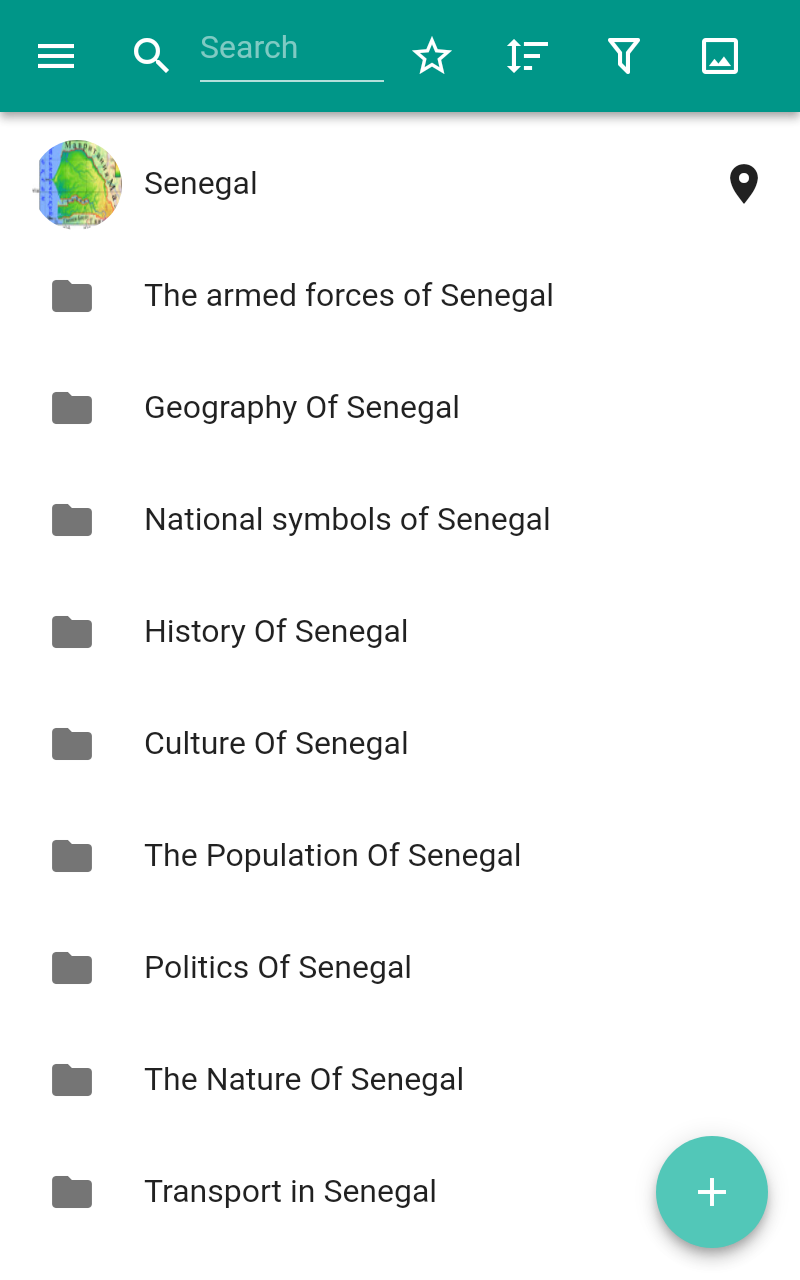Select Culture Of Senegal entry
This screenshot has width=800, height=1280.
pos(276,744)
